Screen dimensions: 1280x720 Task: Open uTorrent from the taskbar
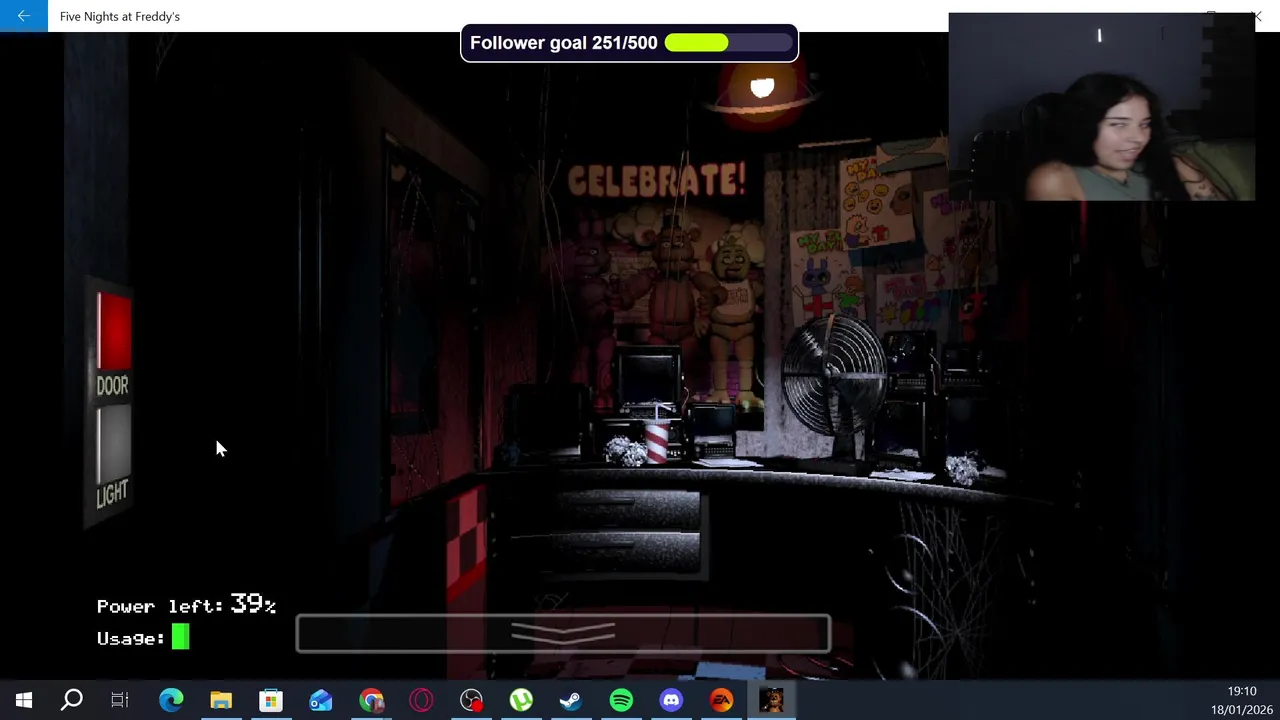point(521,700)
